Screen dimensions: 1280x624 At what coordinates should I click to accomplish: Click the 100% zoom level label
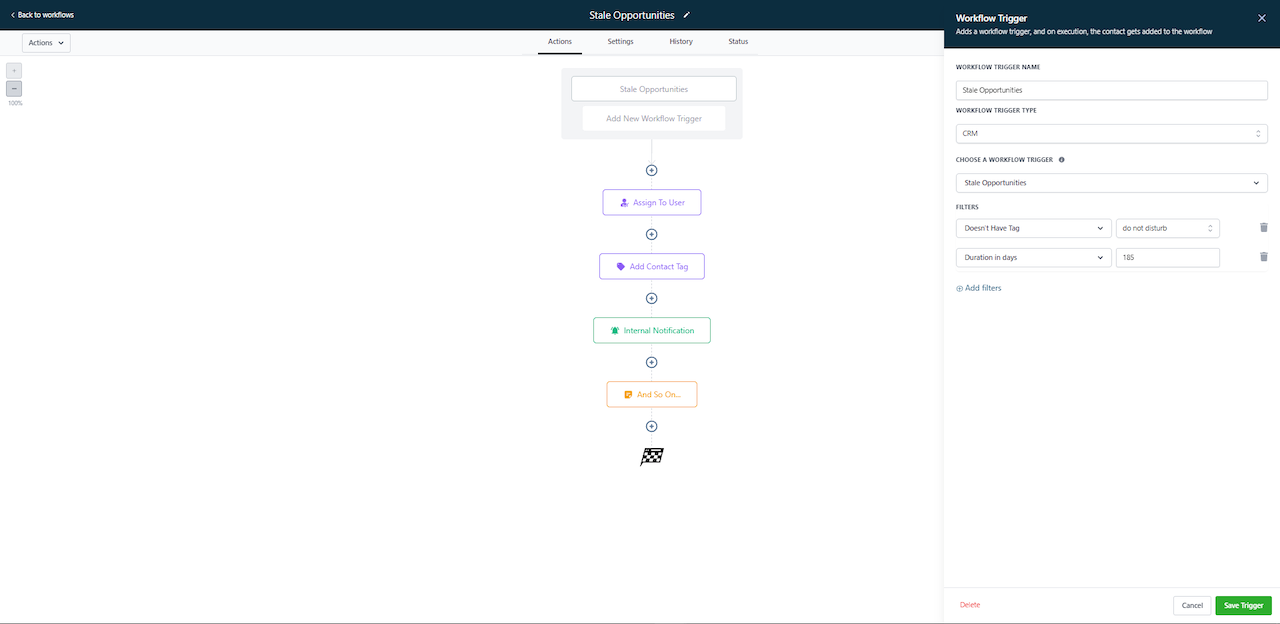[x=15, y=103]
